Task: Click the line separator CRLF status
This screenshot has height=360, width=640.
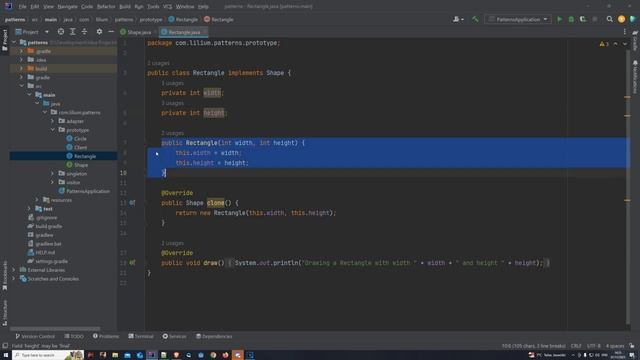Action: coord(576,346)
